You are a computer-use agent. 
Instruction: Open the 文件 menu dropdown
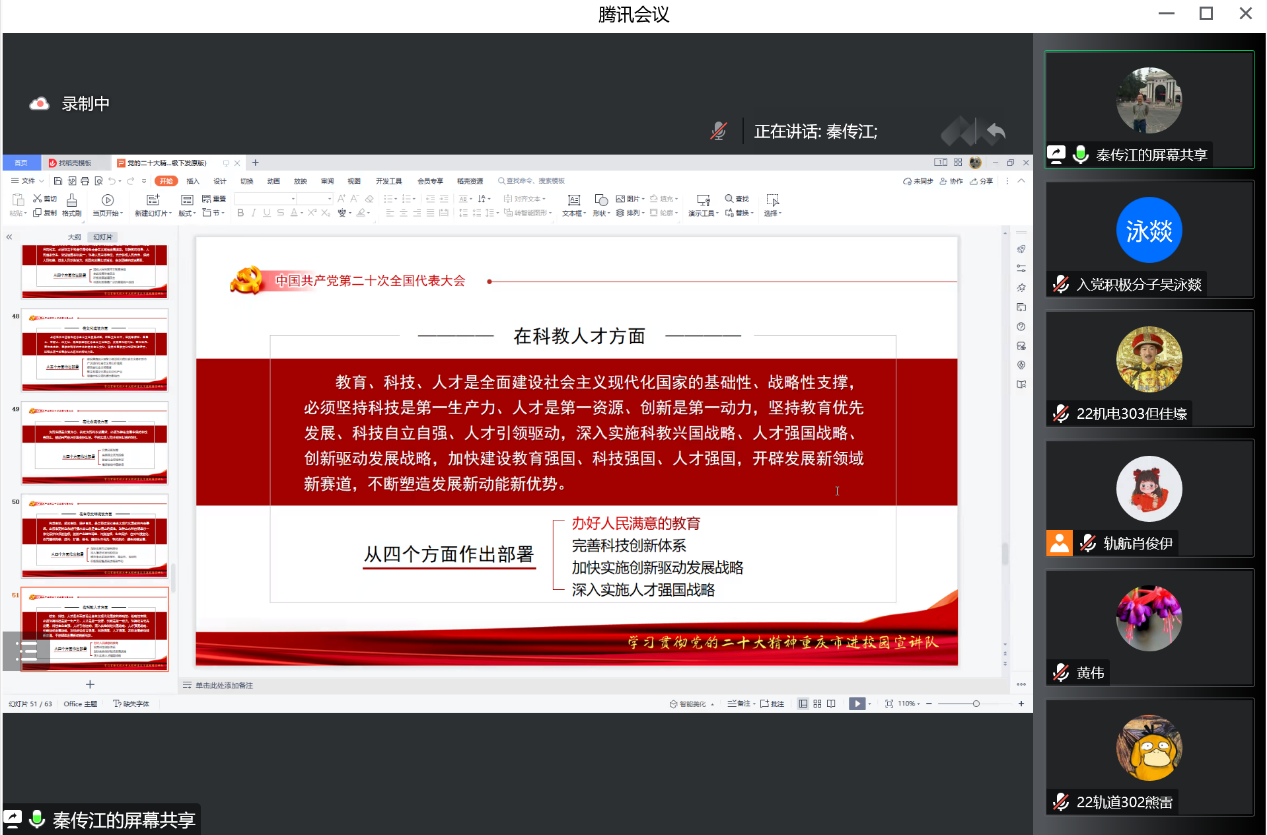coord(27,181)
